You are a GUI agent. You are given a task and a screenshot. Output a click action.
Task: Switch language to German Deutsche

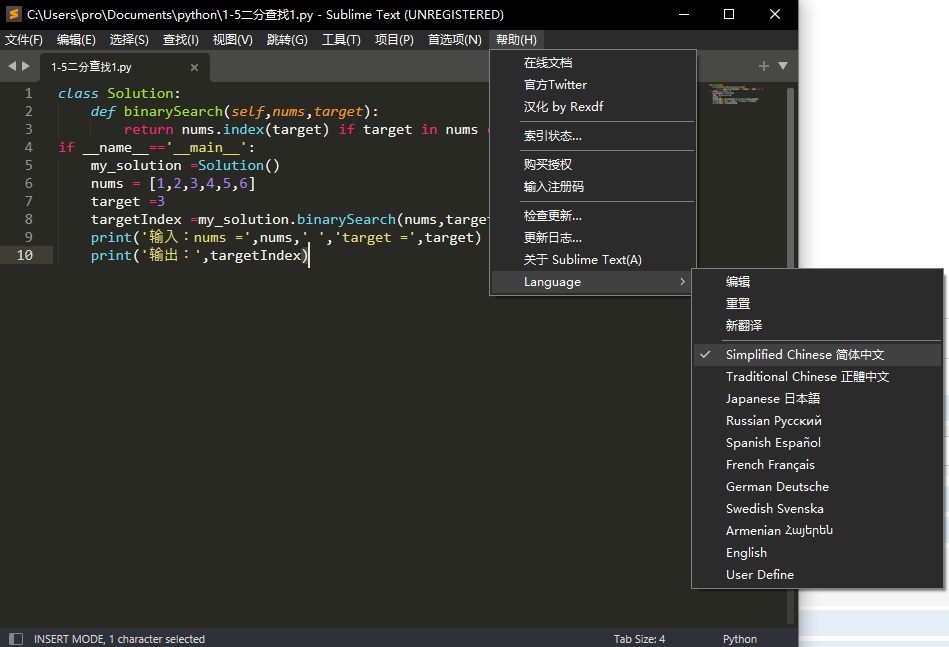point(817,487)
